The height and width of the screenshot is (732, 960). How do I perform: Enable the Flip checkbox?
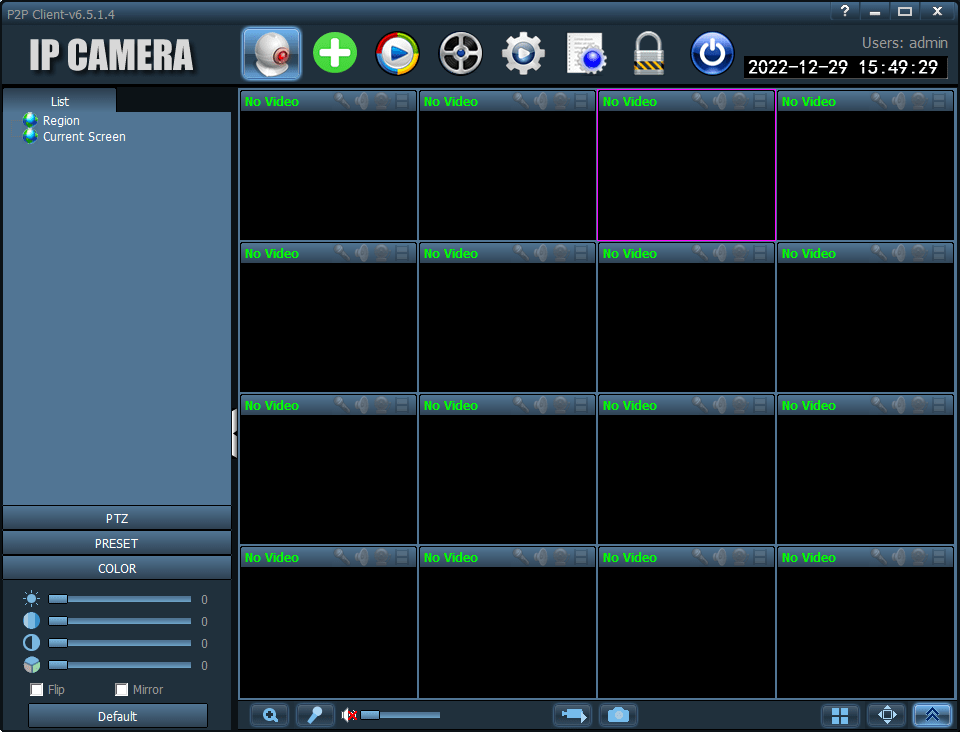coord(37,690)
